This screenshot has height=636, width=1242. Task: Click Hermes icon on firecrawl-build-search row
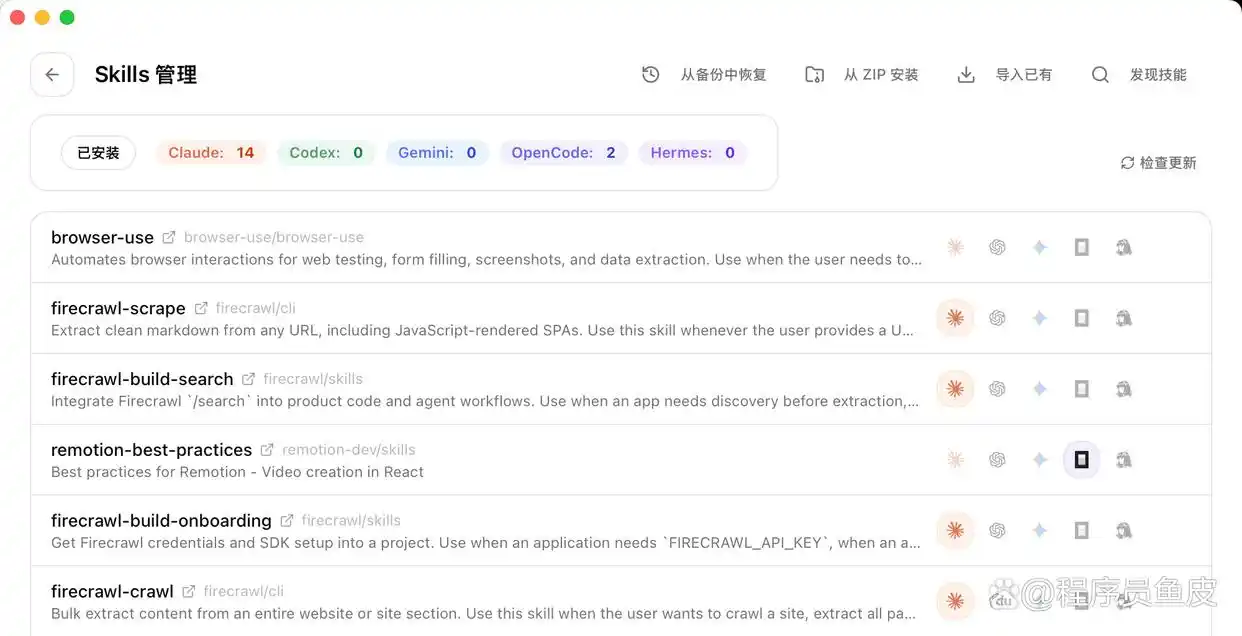click(1123, 389)
